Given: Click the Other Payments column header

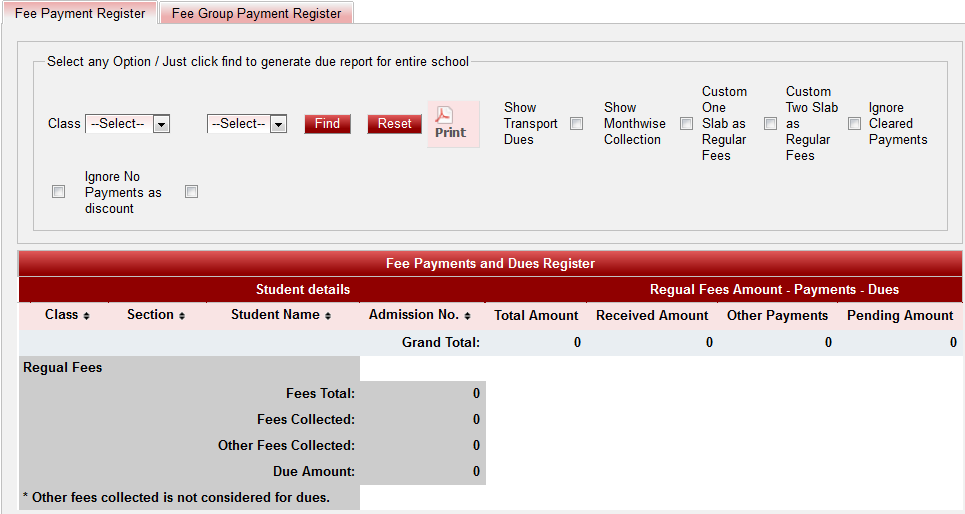Looking at the screenshot, I should coord(777,316).
